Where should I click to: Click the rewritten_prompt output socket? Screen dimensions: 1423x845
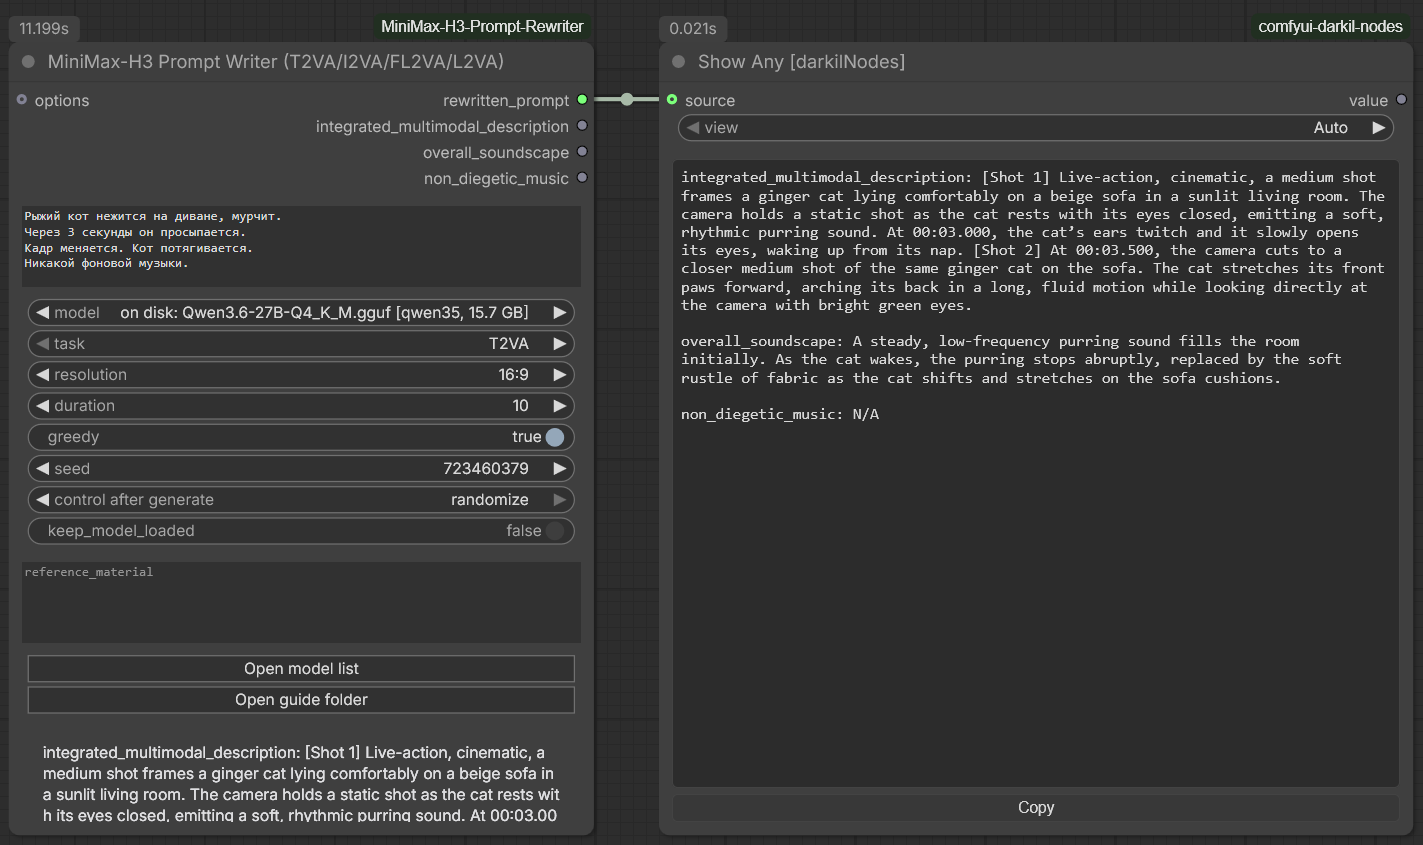pyautogui.click(x=582, y=100)
